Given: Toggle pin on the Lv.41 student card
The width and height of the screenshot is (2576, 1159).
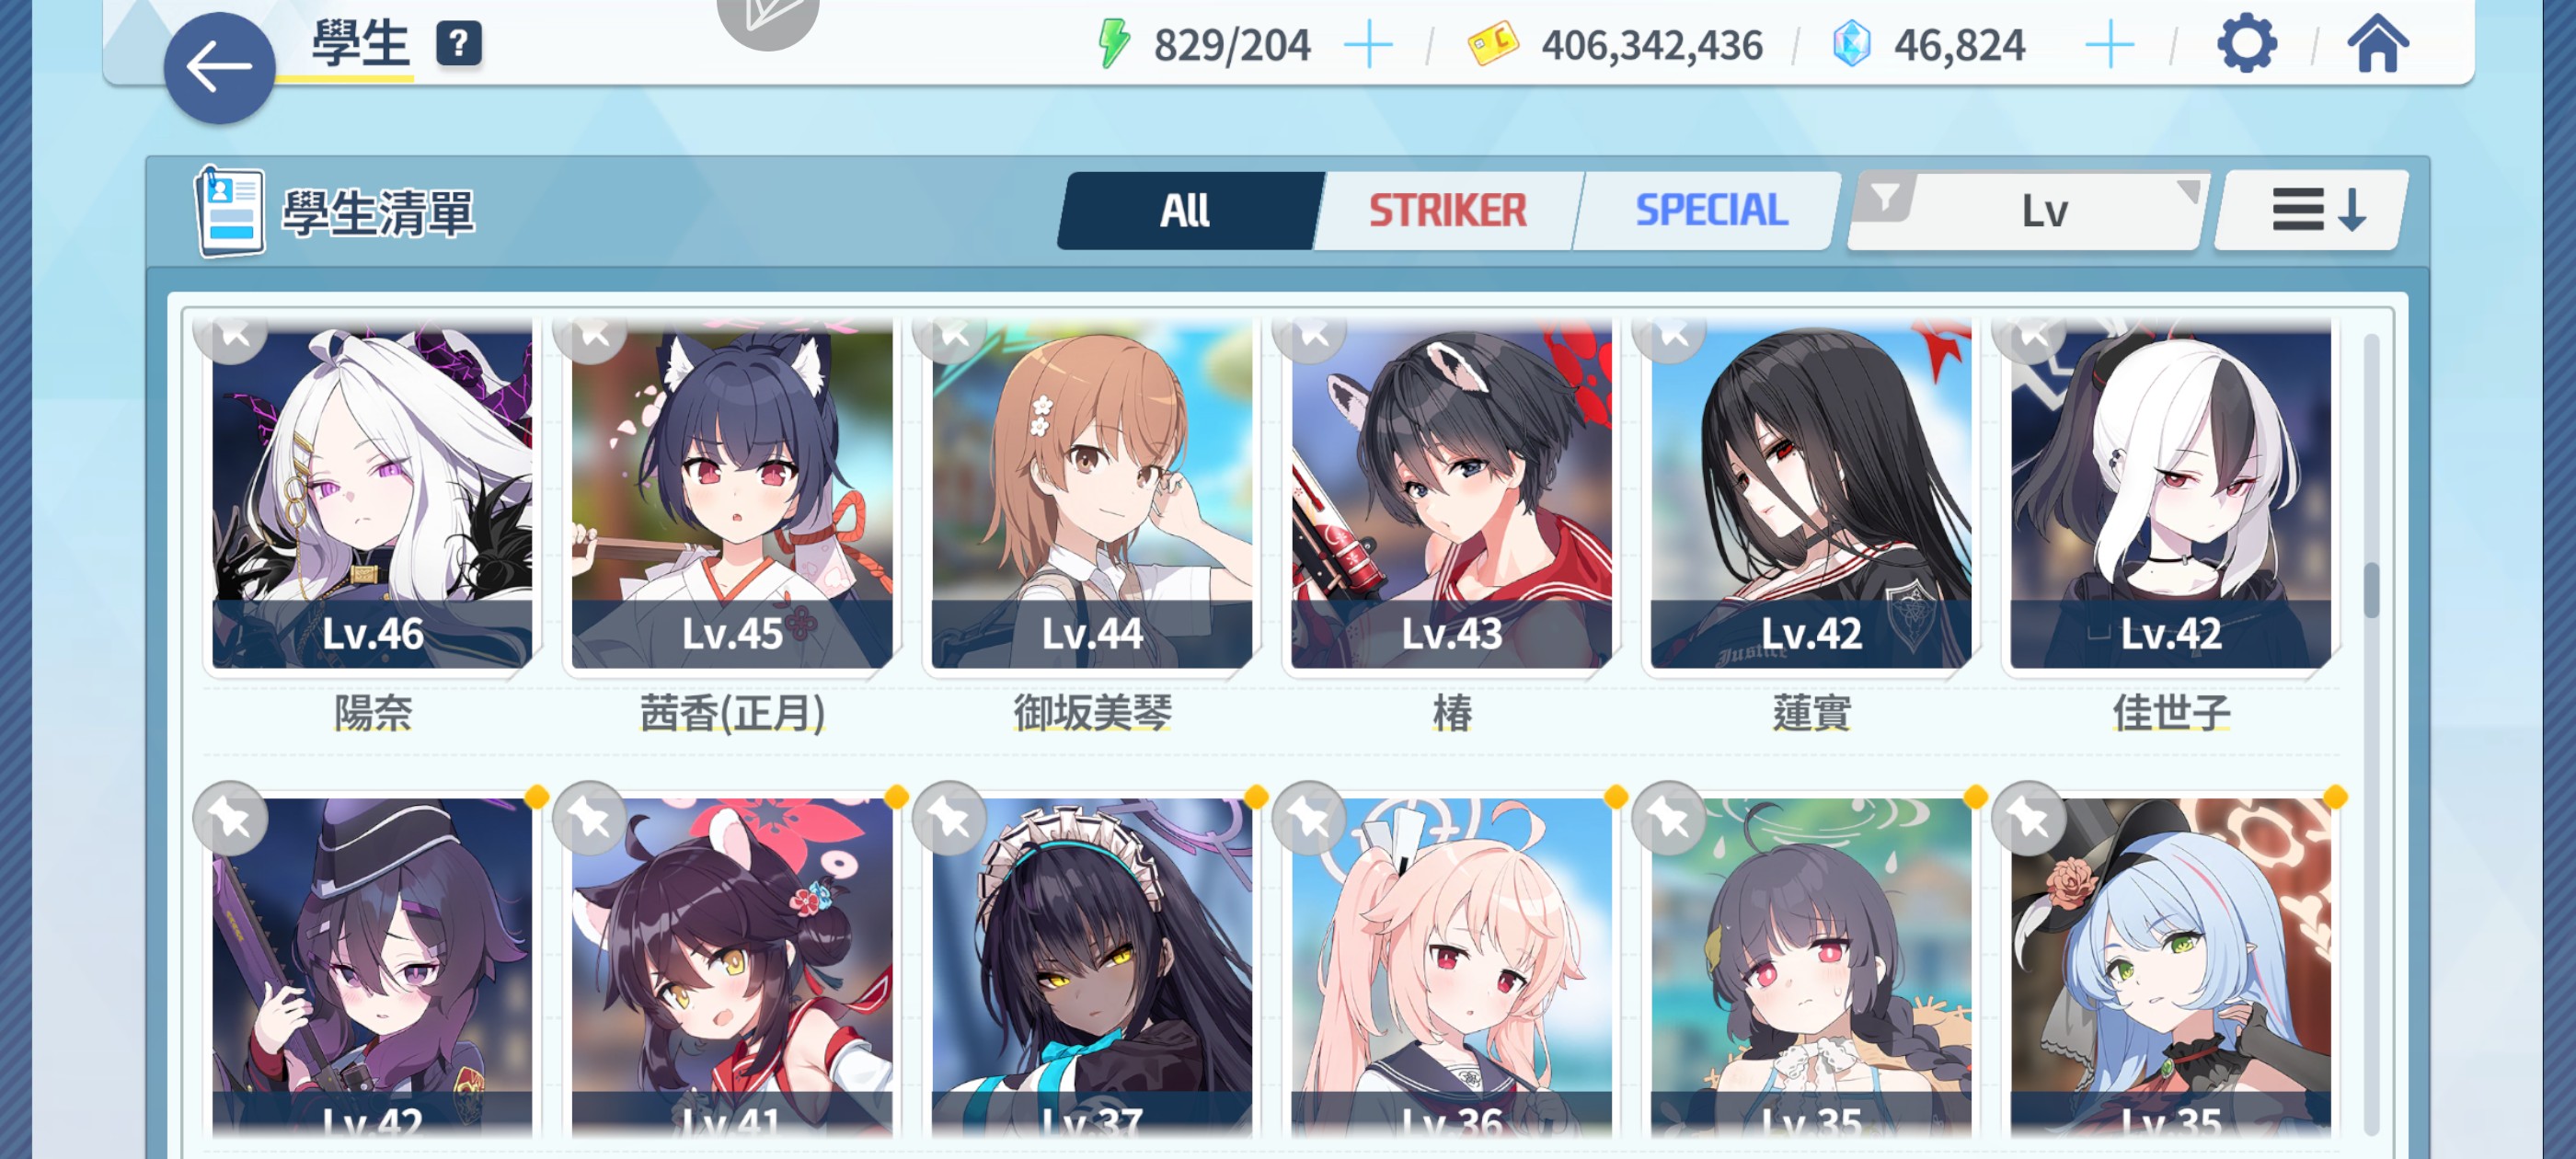Looking at the screenshot, I should [590, 818].
